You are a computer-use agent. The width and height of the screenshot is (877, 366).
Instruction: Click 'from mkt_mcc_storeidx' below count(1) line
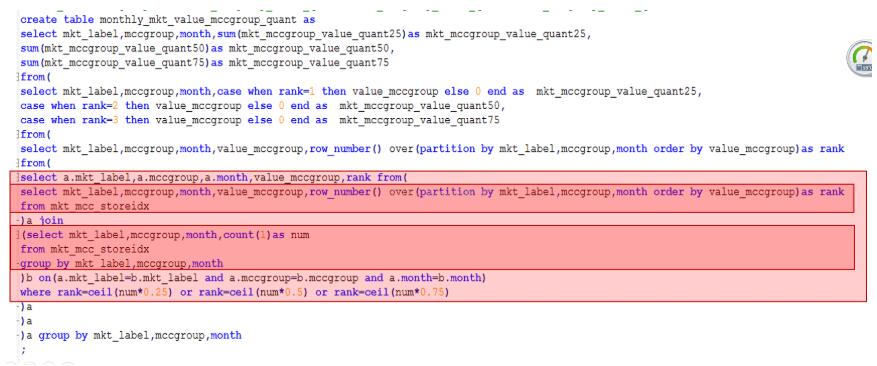[x=85, y=249]
